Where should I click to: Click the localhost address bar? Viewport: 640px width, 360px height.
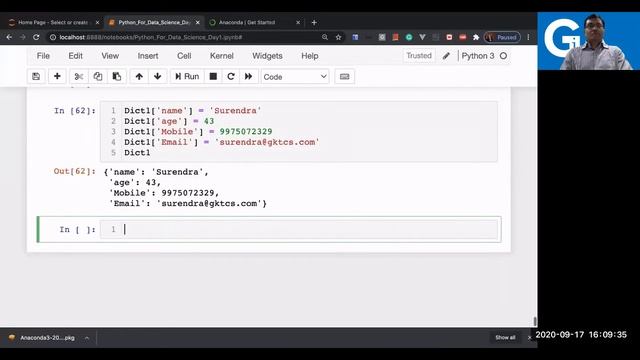pyautogui.click(x=184, y=37)
